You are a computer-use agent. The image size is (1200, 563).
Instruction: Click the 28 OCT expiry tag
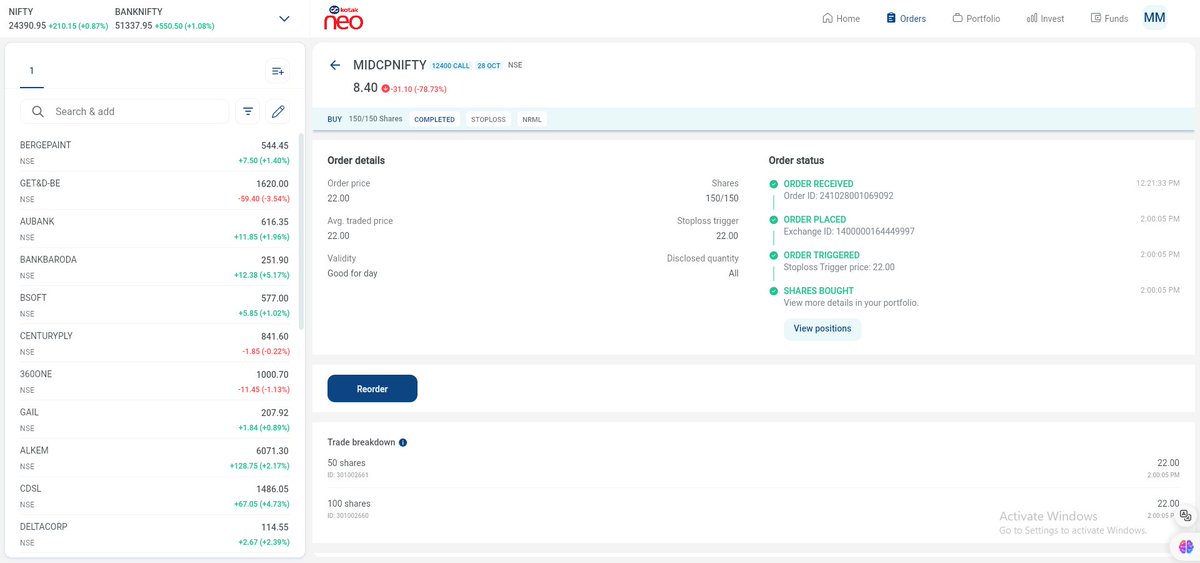coord(489,65)
